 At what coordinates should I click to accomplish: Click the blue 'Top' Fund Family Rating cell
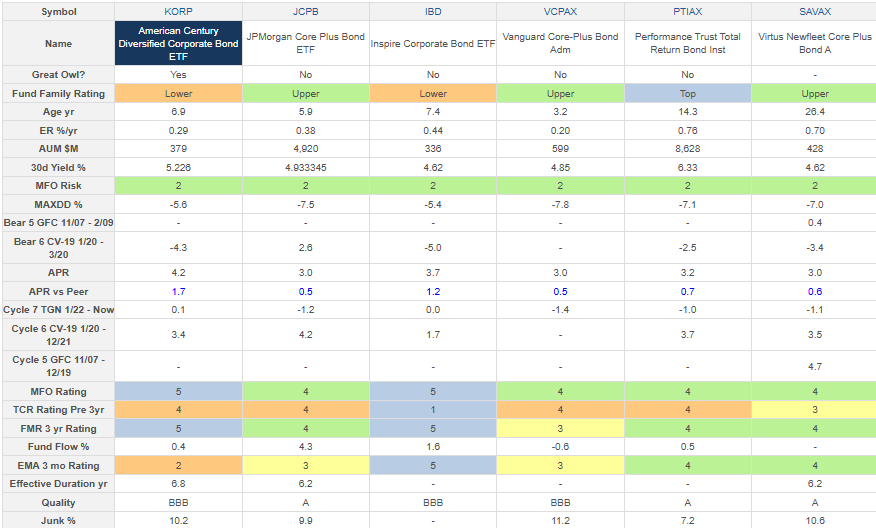click(688, 93)
